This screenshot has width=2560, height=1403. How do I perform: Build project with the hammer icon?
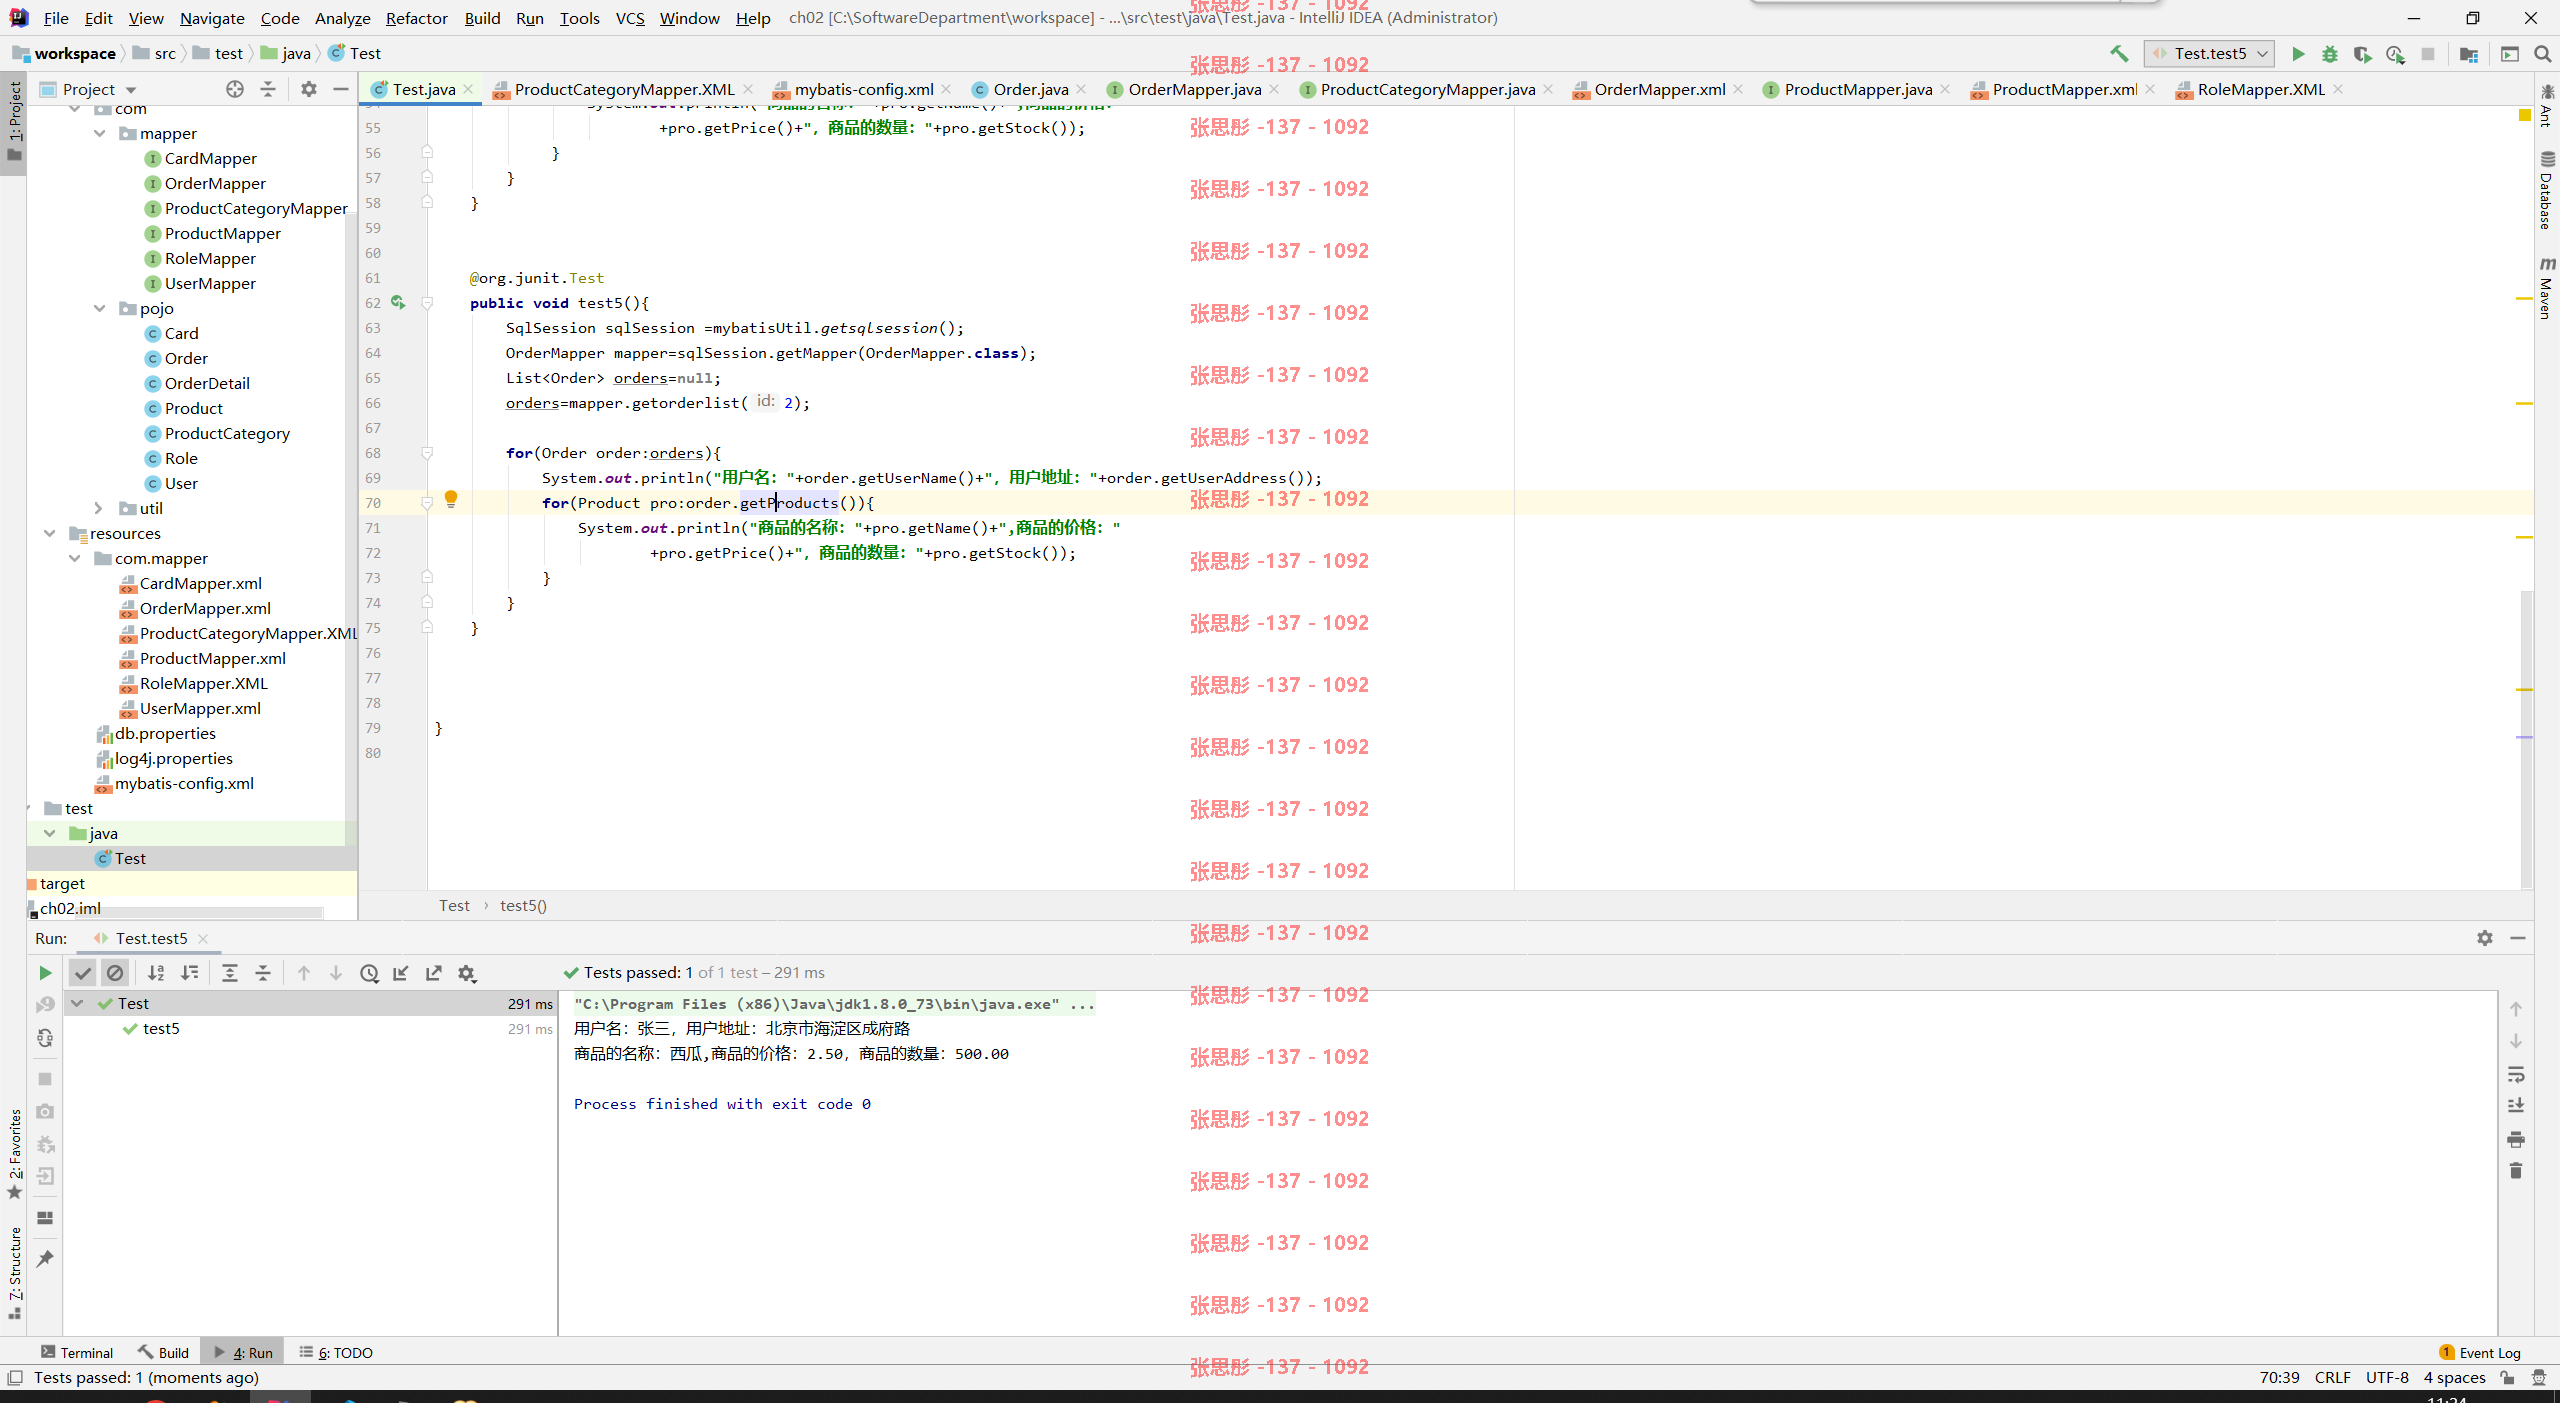pos(2119,54)
